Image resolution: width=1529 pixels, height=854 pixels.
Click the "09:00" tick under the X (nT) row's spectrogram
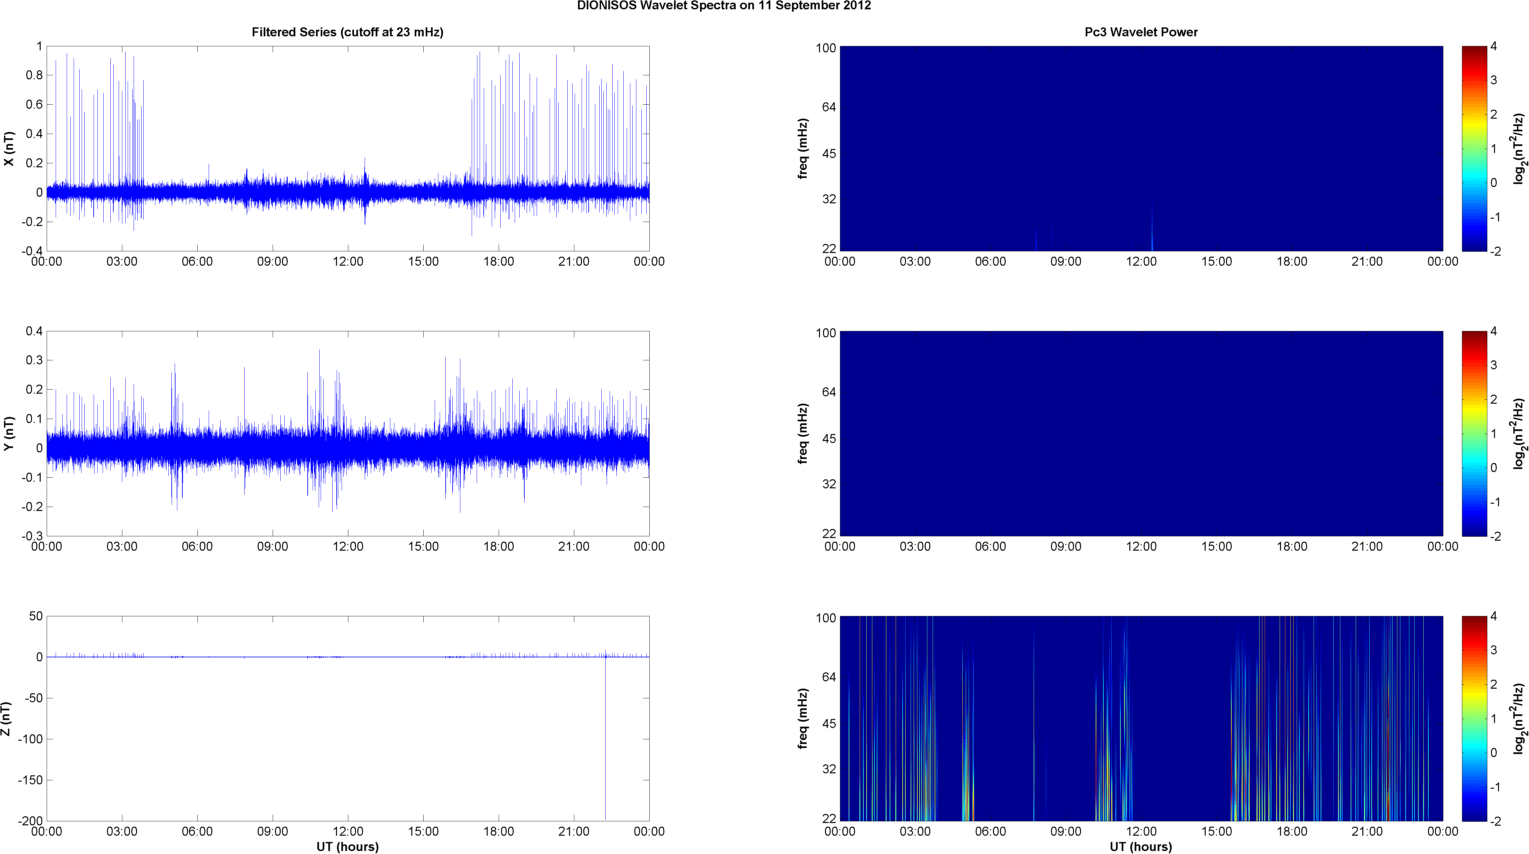tap(1066, 262)
